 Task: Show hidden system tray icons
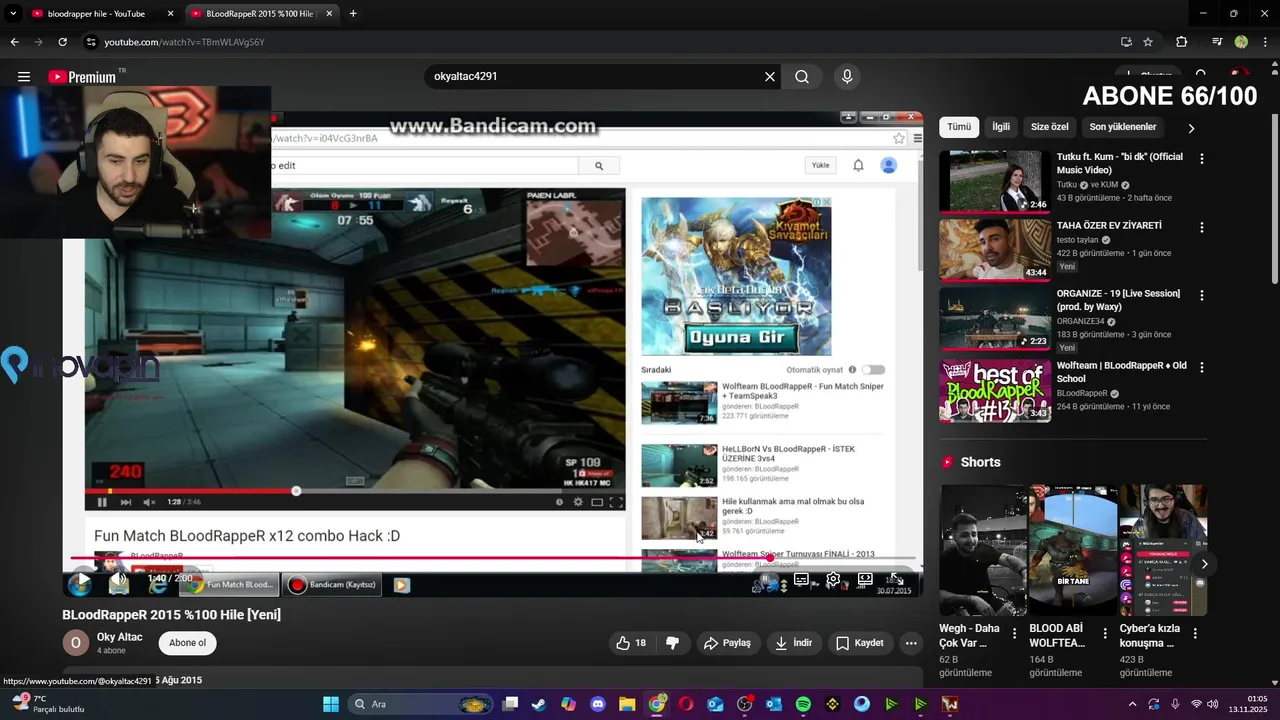[x=1132, y=704]
